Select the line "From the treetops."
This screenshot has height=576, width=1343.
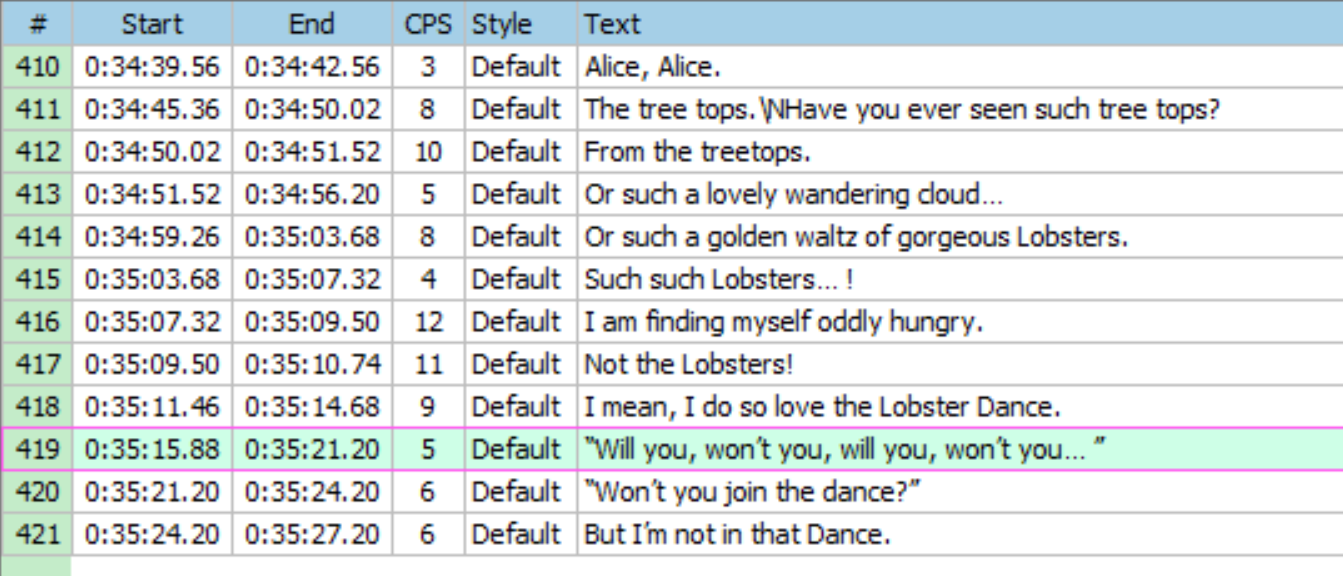697,152
